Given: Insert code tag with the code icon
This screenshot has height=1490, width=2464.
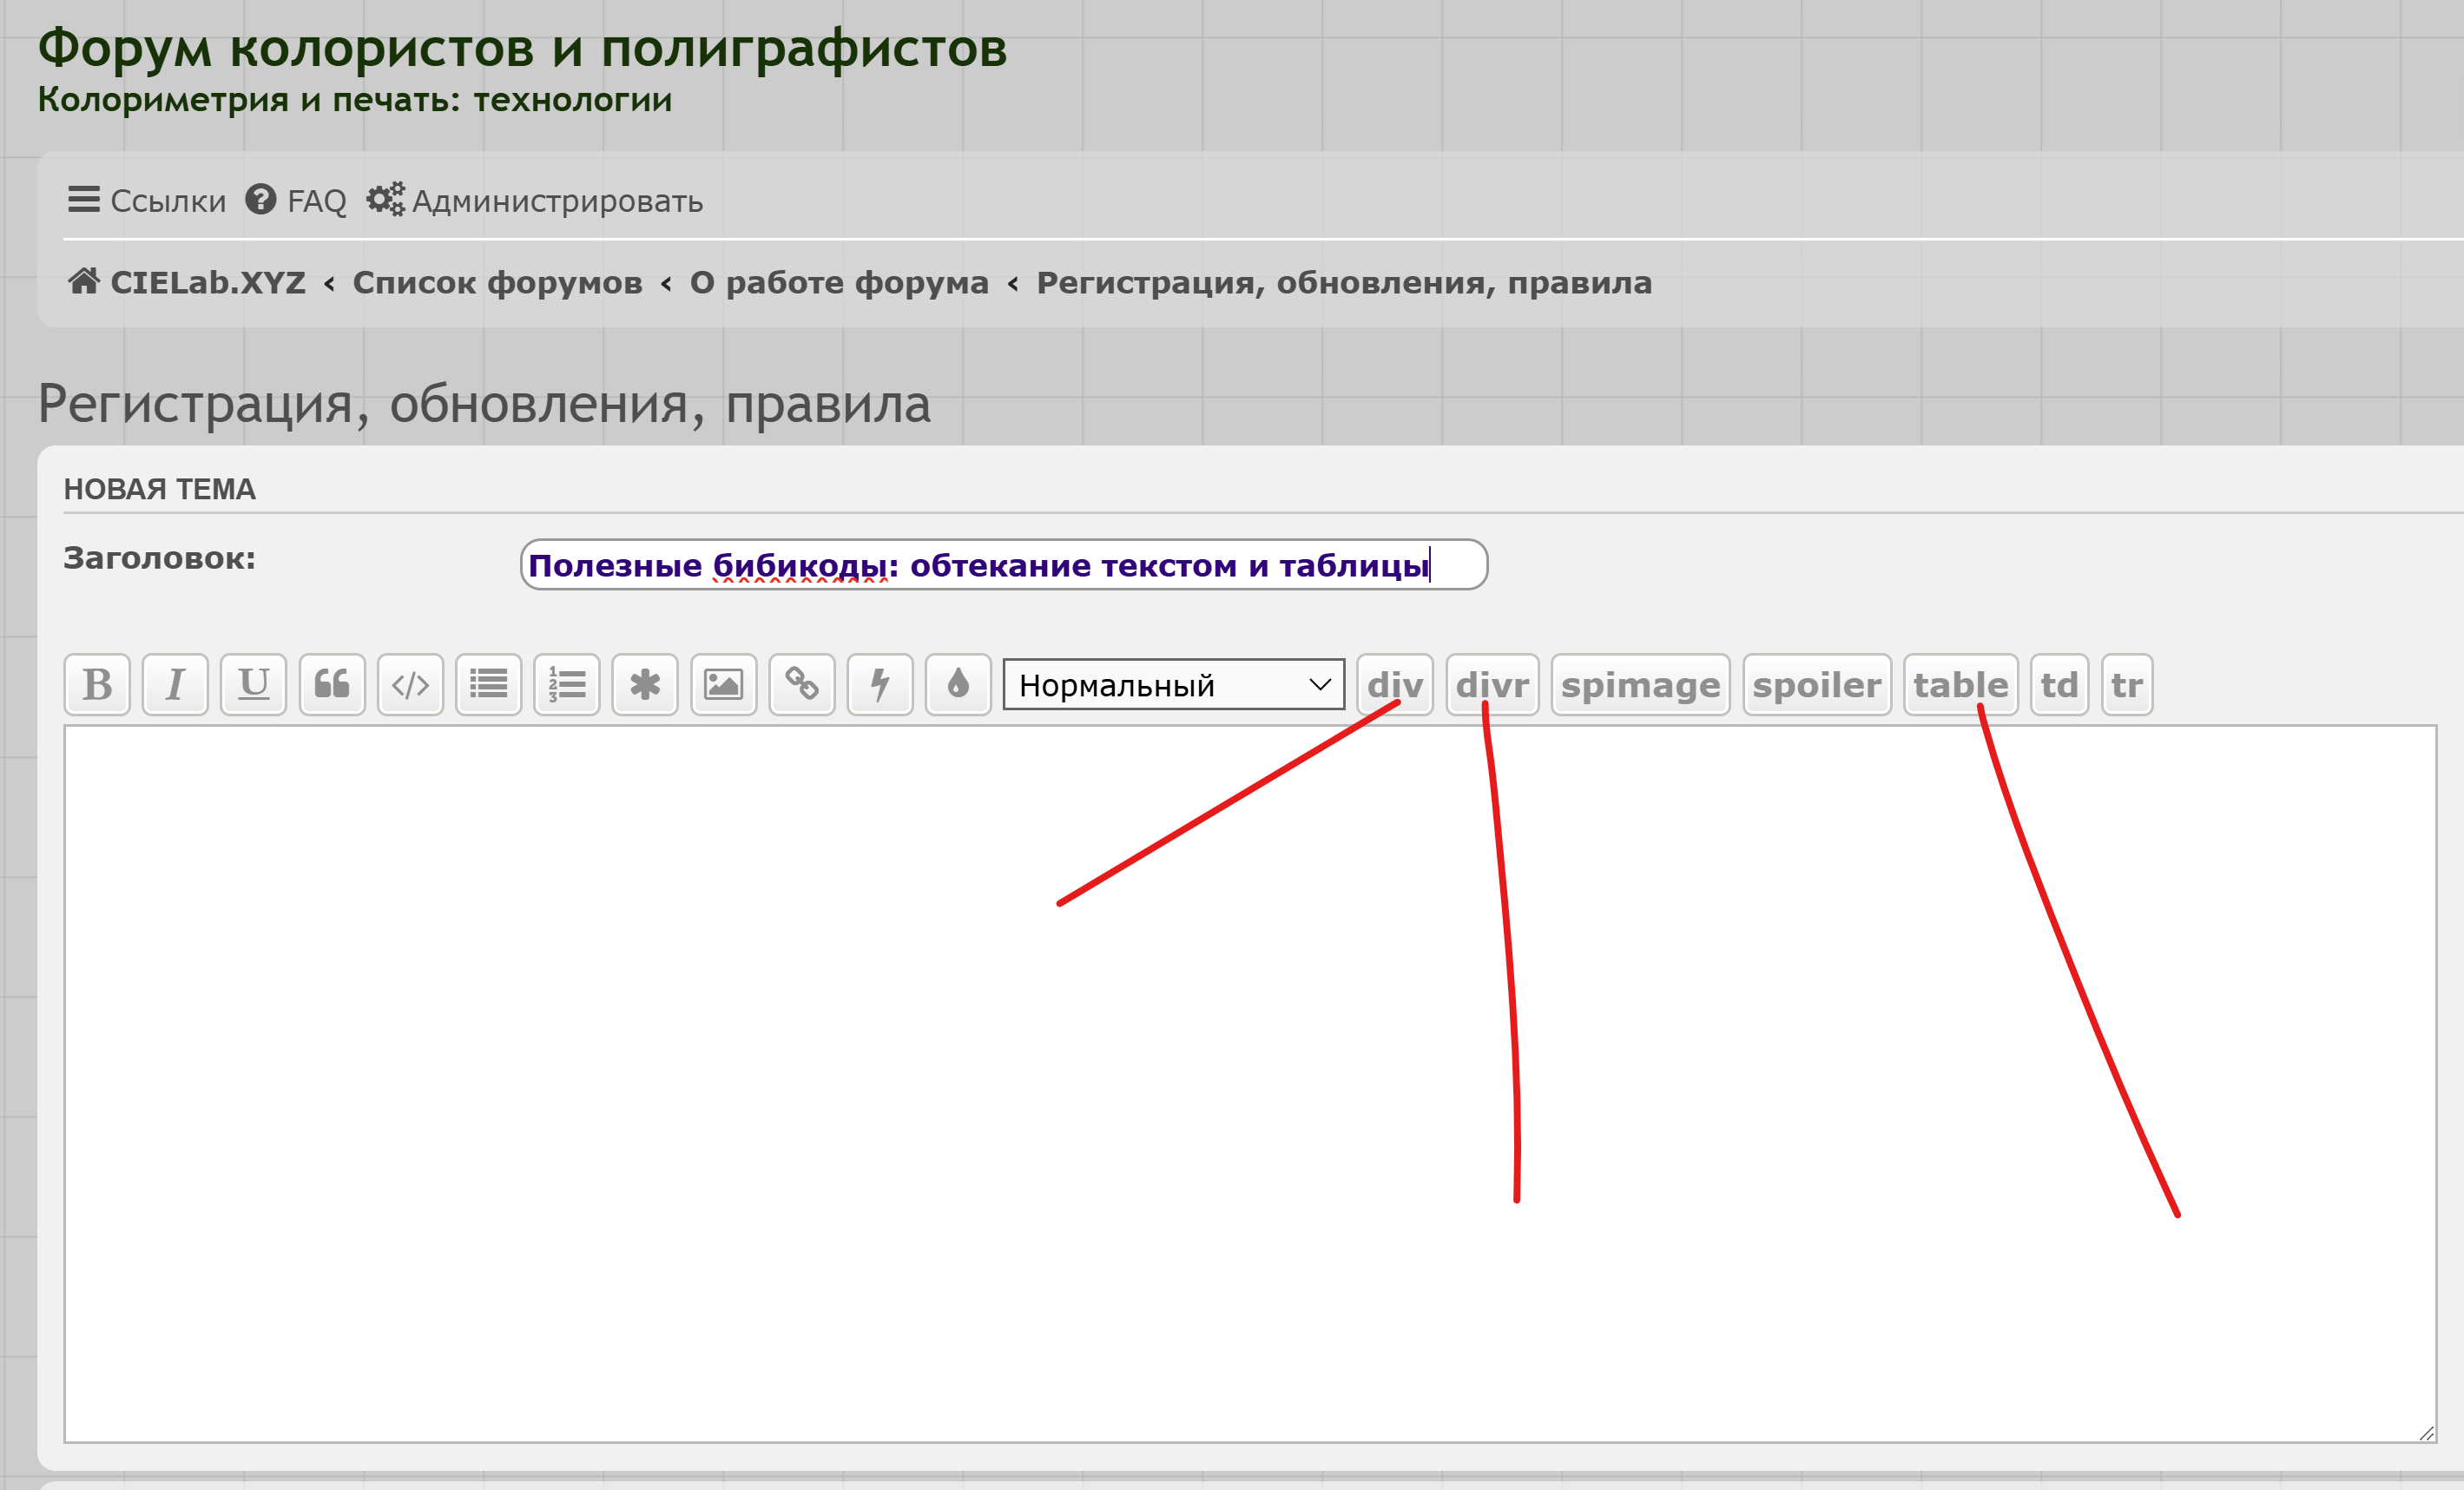Looking at the screenshot, I should (410, 685).
